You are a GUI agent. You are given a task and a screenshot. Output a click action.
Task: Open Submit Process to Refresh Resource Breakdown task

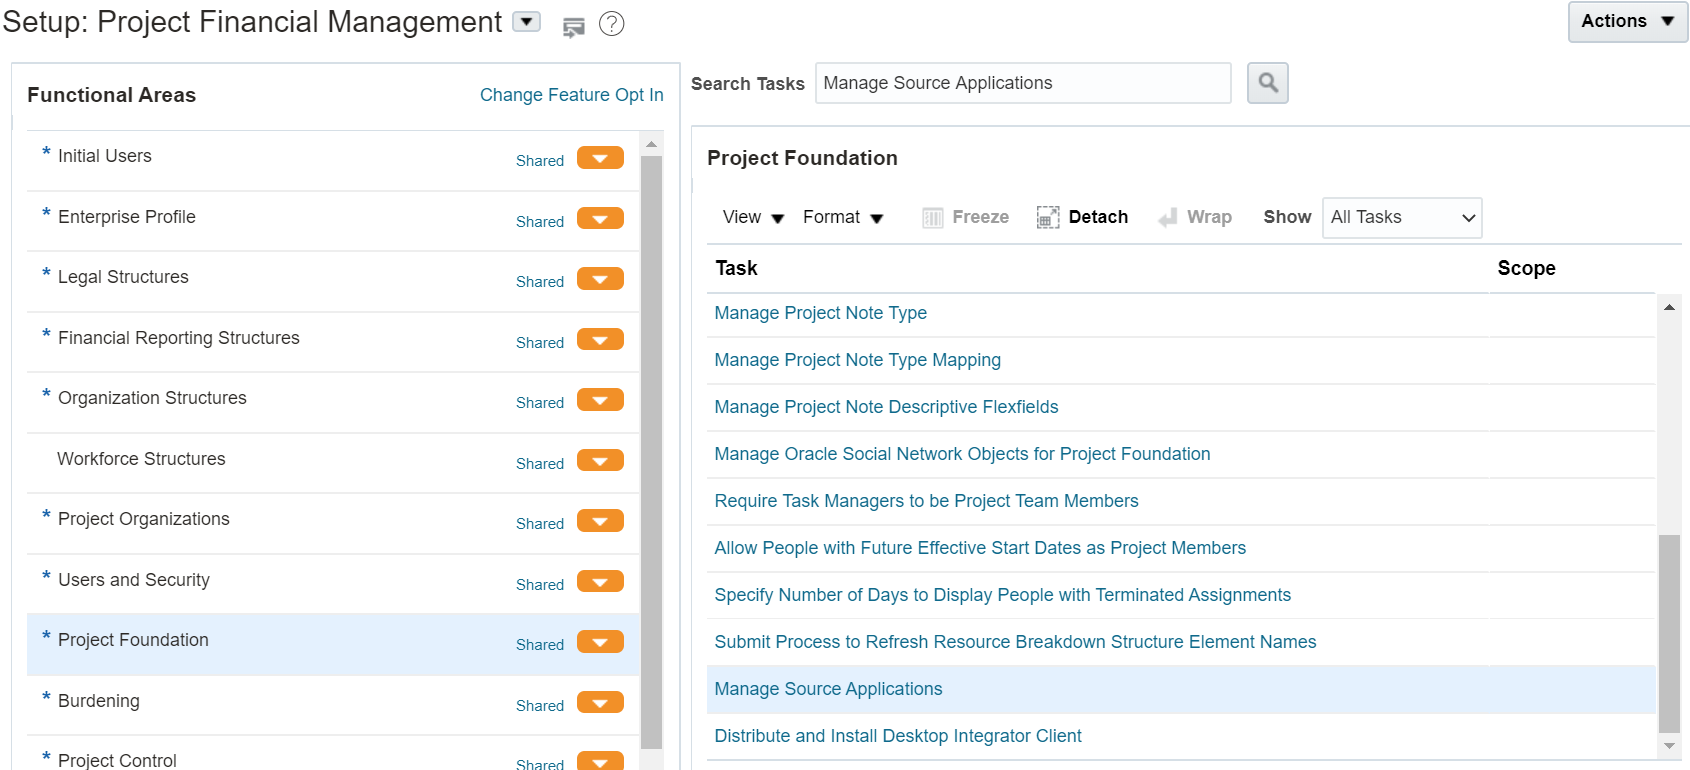(x=1015, y=642)
